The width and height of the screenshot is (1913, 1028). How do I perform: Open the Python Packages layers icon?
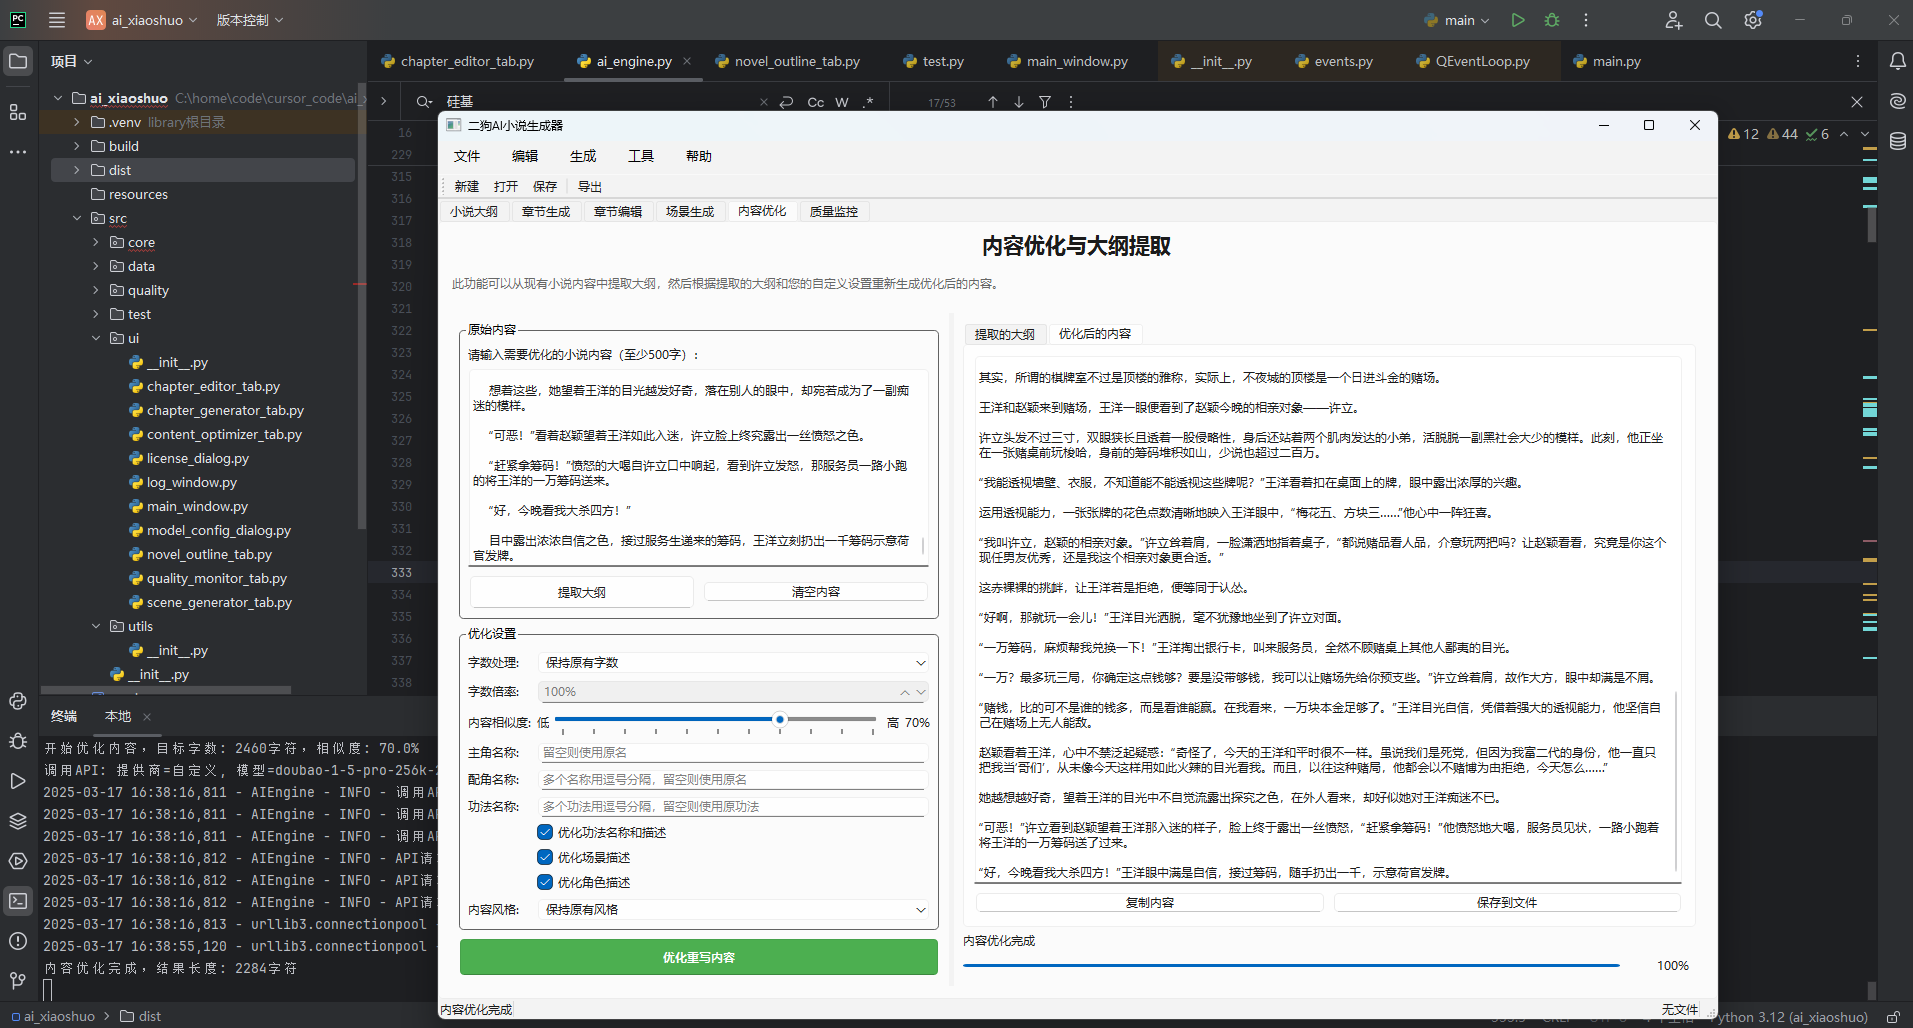tap(18, 821)
